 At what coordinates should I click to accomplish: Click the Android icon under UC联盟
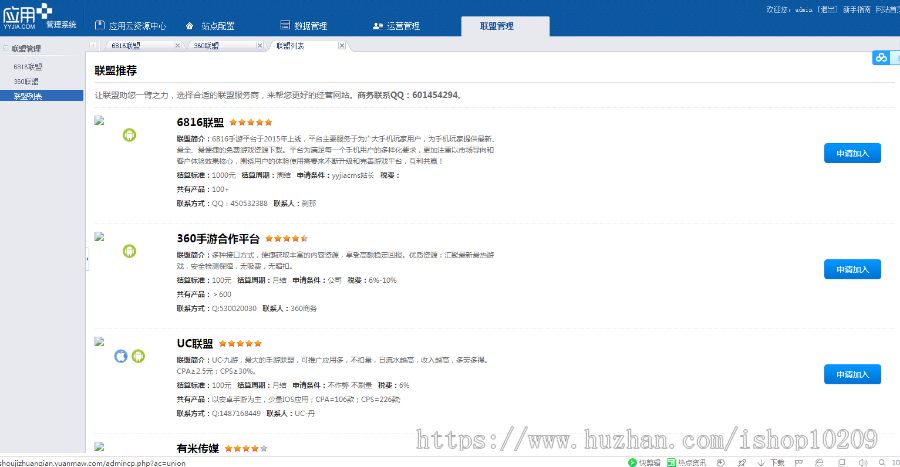point(138,356)
